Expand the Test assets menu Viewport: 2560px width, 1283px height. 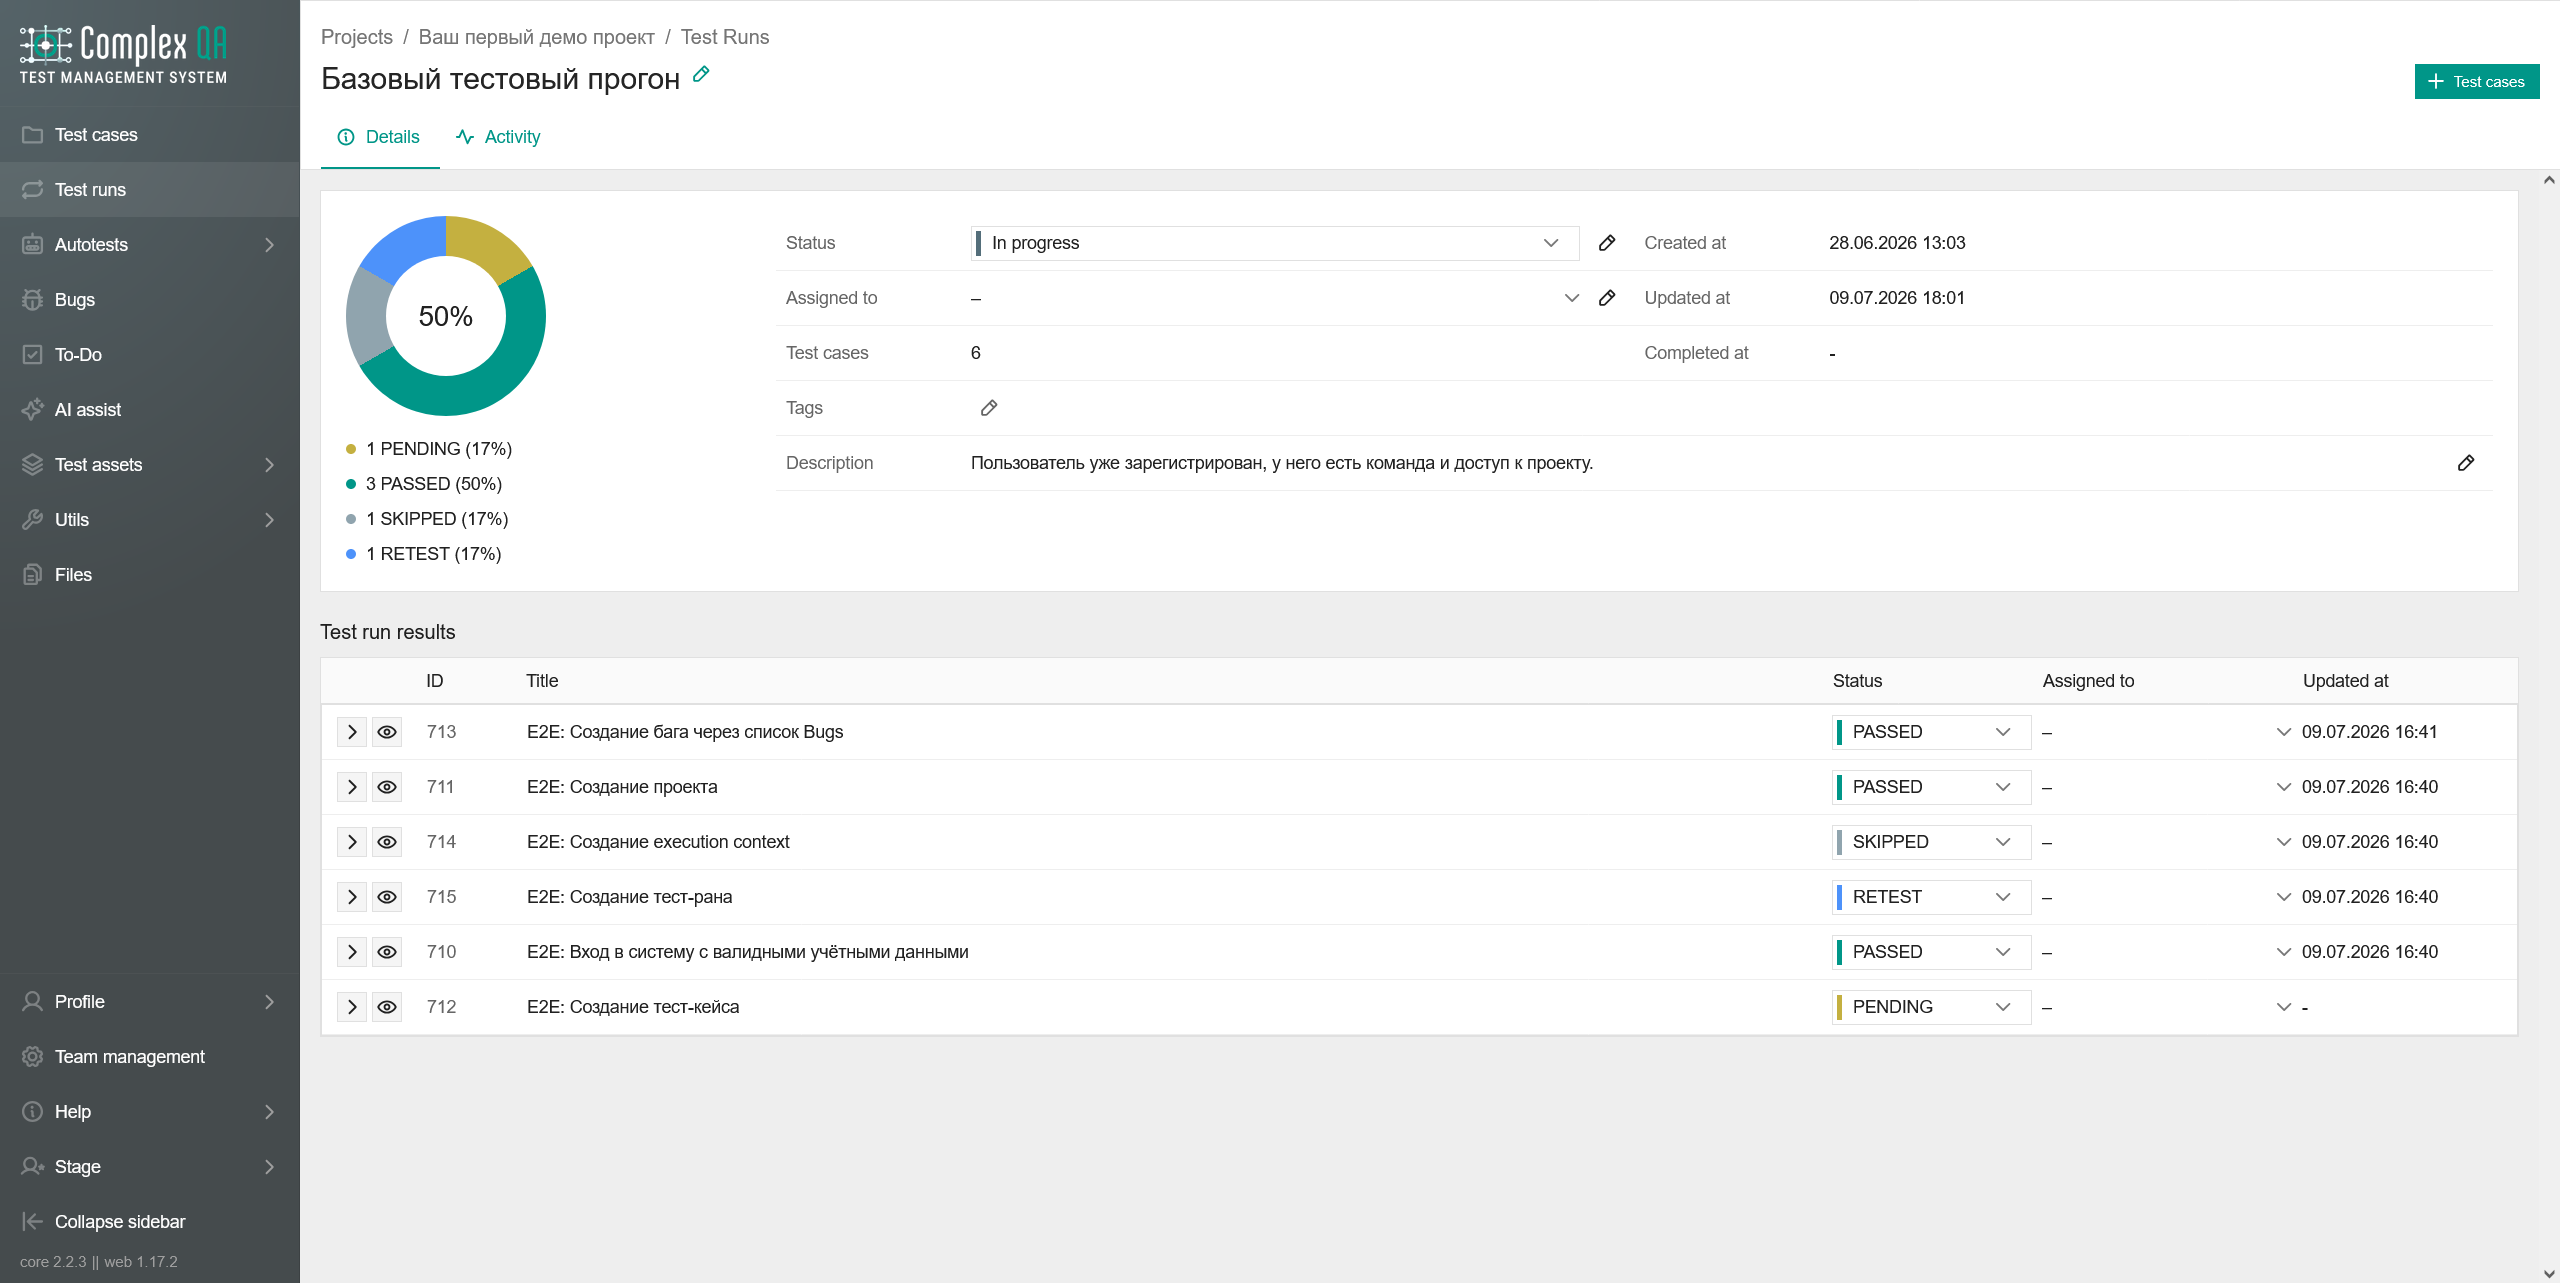pyautogui.click(x=150, y=465)
